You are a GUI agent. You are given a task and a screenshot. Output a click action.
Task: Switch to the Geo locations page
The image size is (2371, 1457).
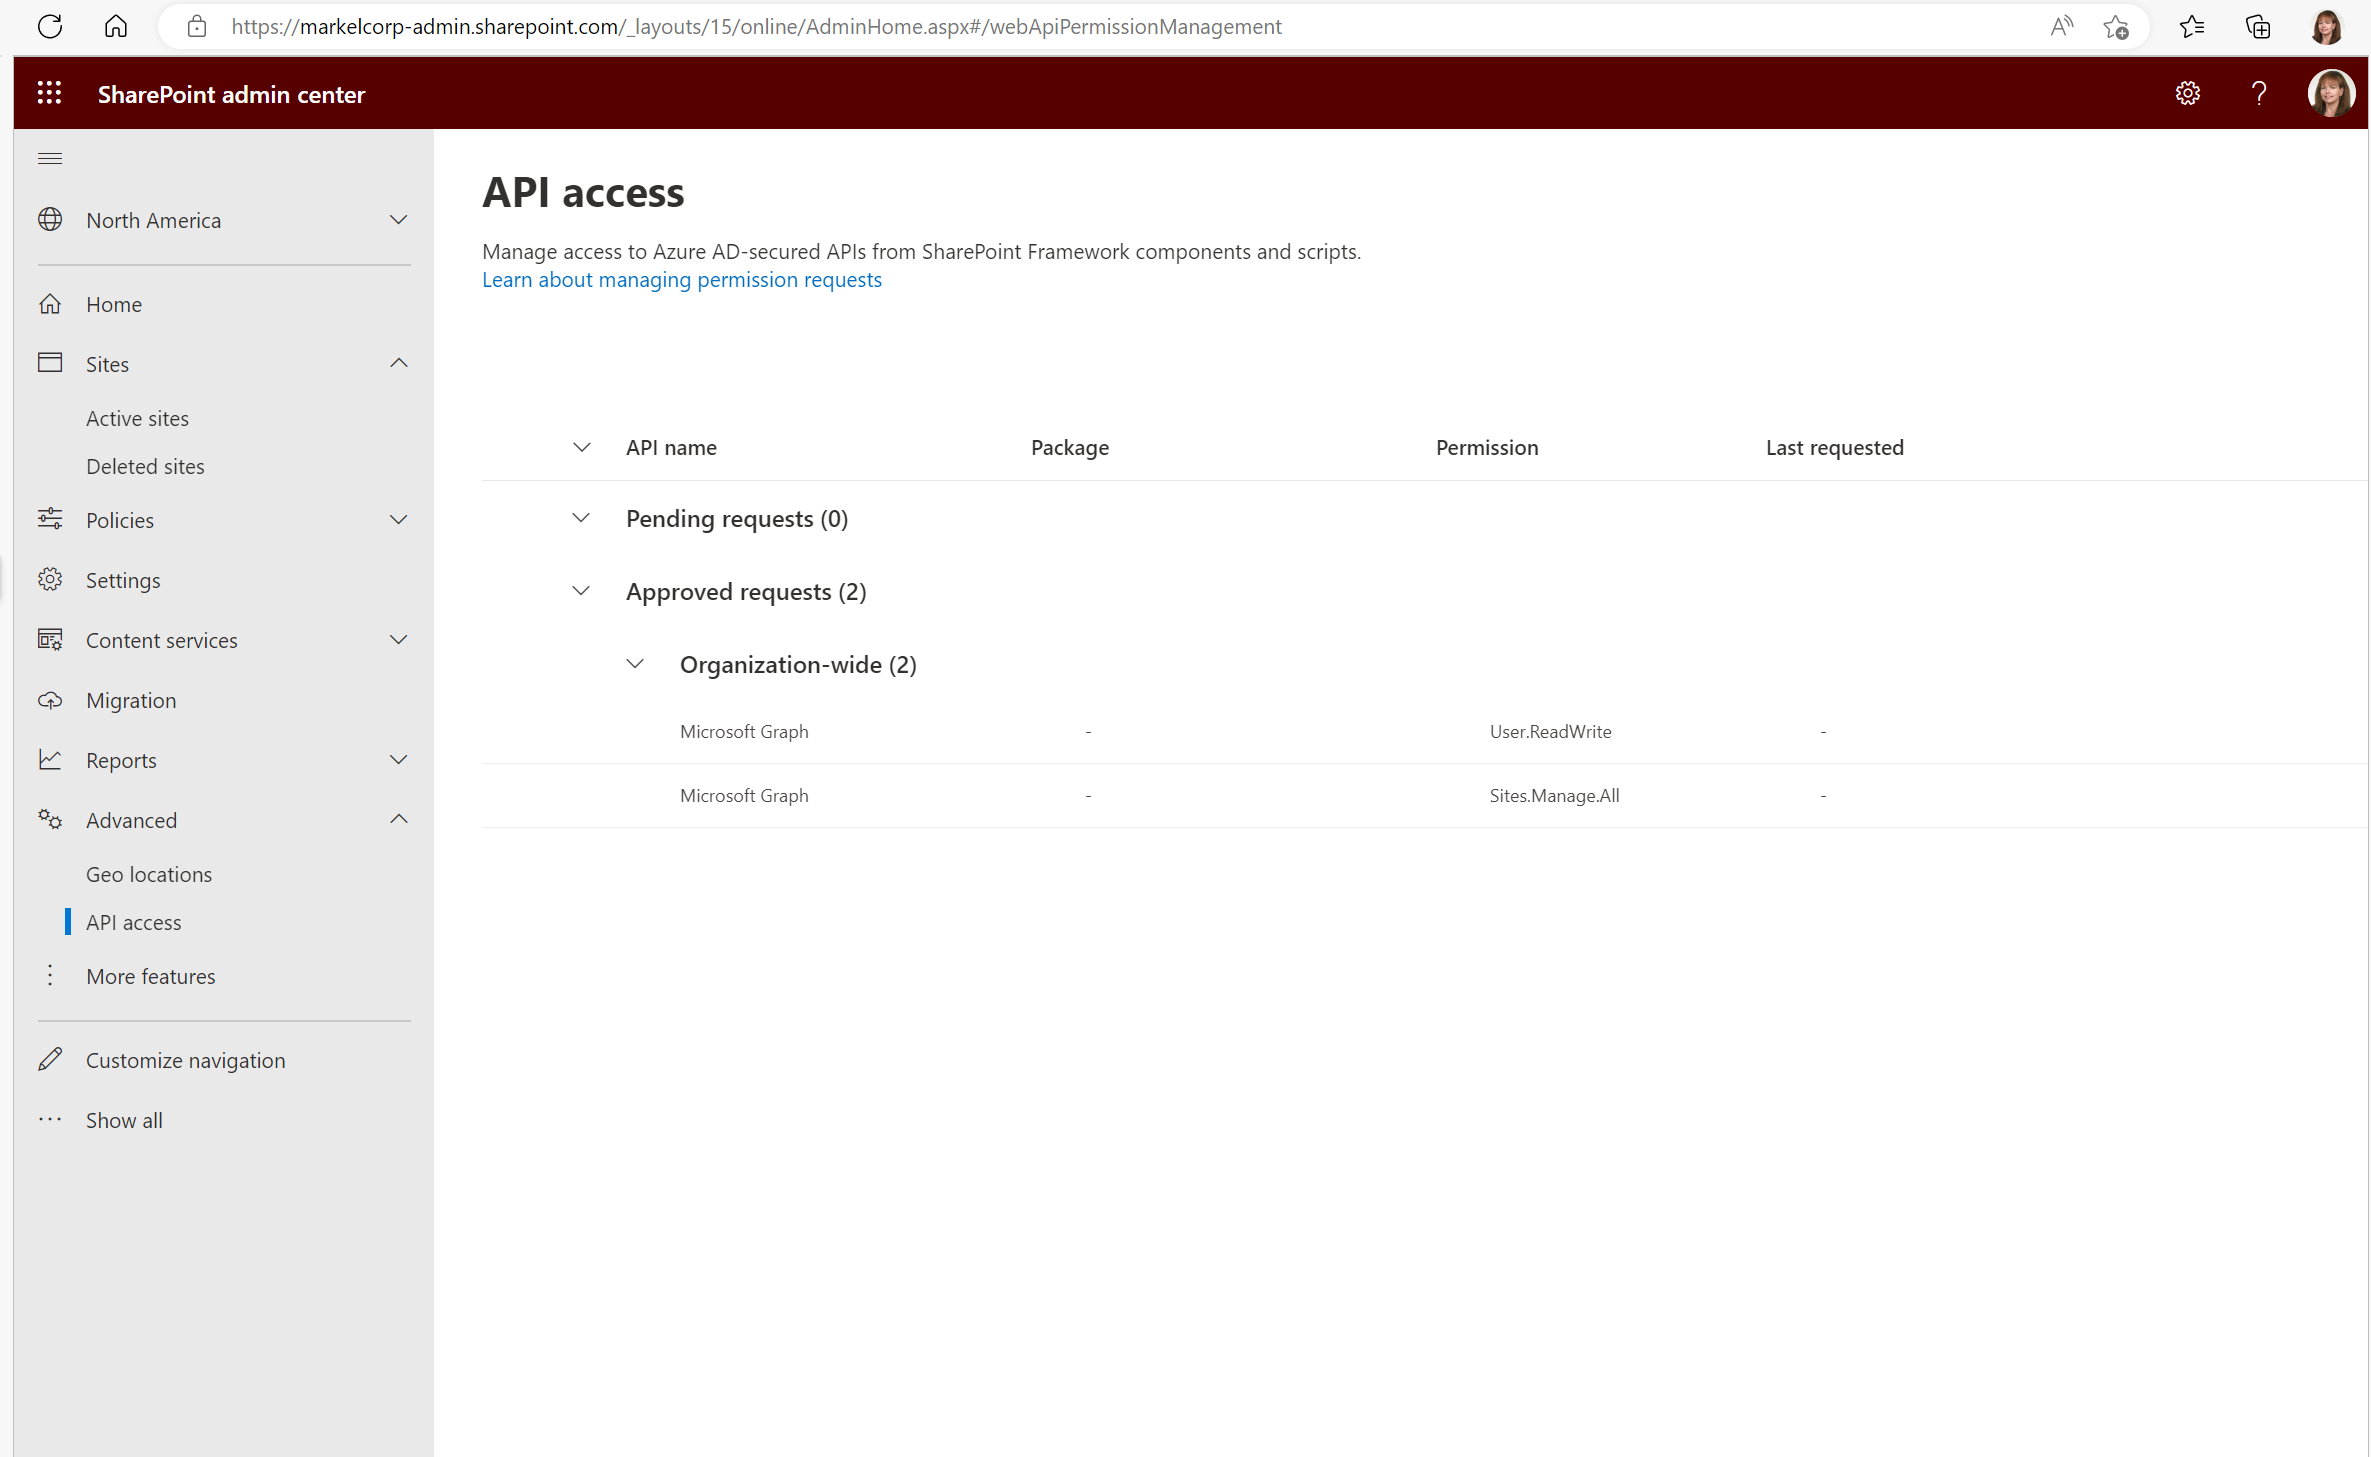tap(149, 873)
